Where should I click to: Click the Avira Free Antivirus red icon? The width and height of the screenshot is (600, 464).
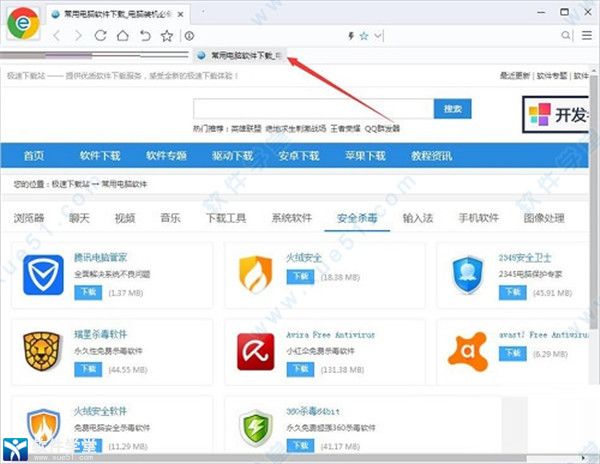pyautogui.click(x=253, y=351)
